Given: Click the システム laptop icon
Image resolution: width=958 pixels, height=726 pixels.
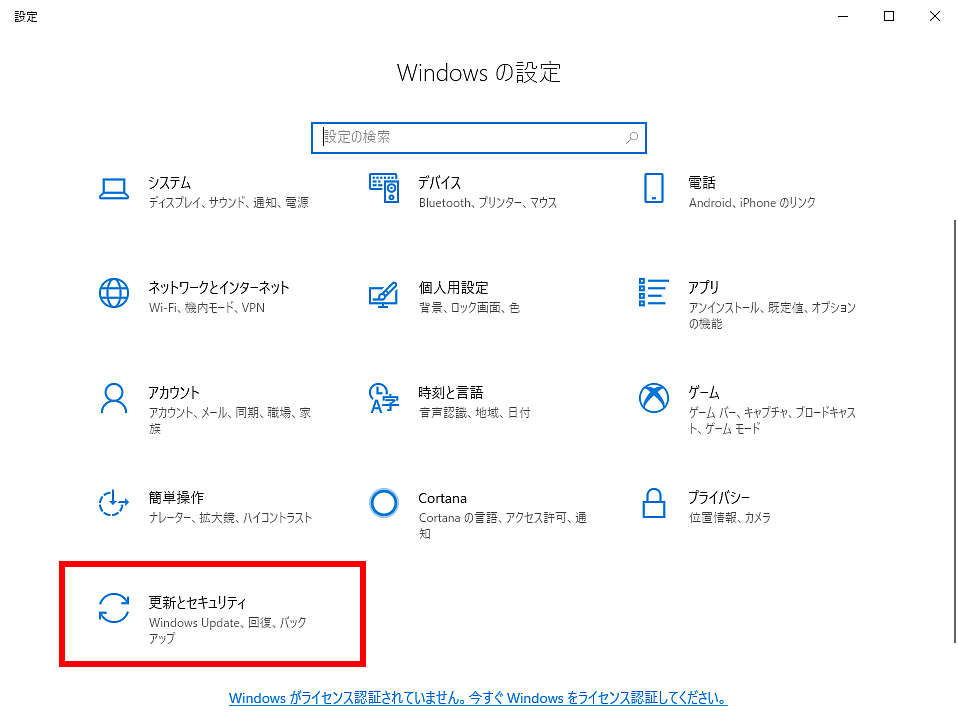Looking at the screenshot, I should [x=114, y=188].
